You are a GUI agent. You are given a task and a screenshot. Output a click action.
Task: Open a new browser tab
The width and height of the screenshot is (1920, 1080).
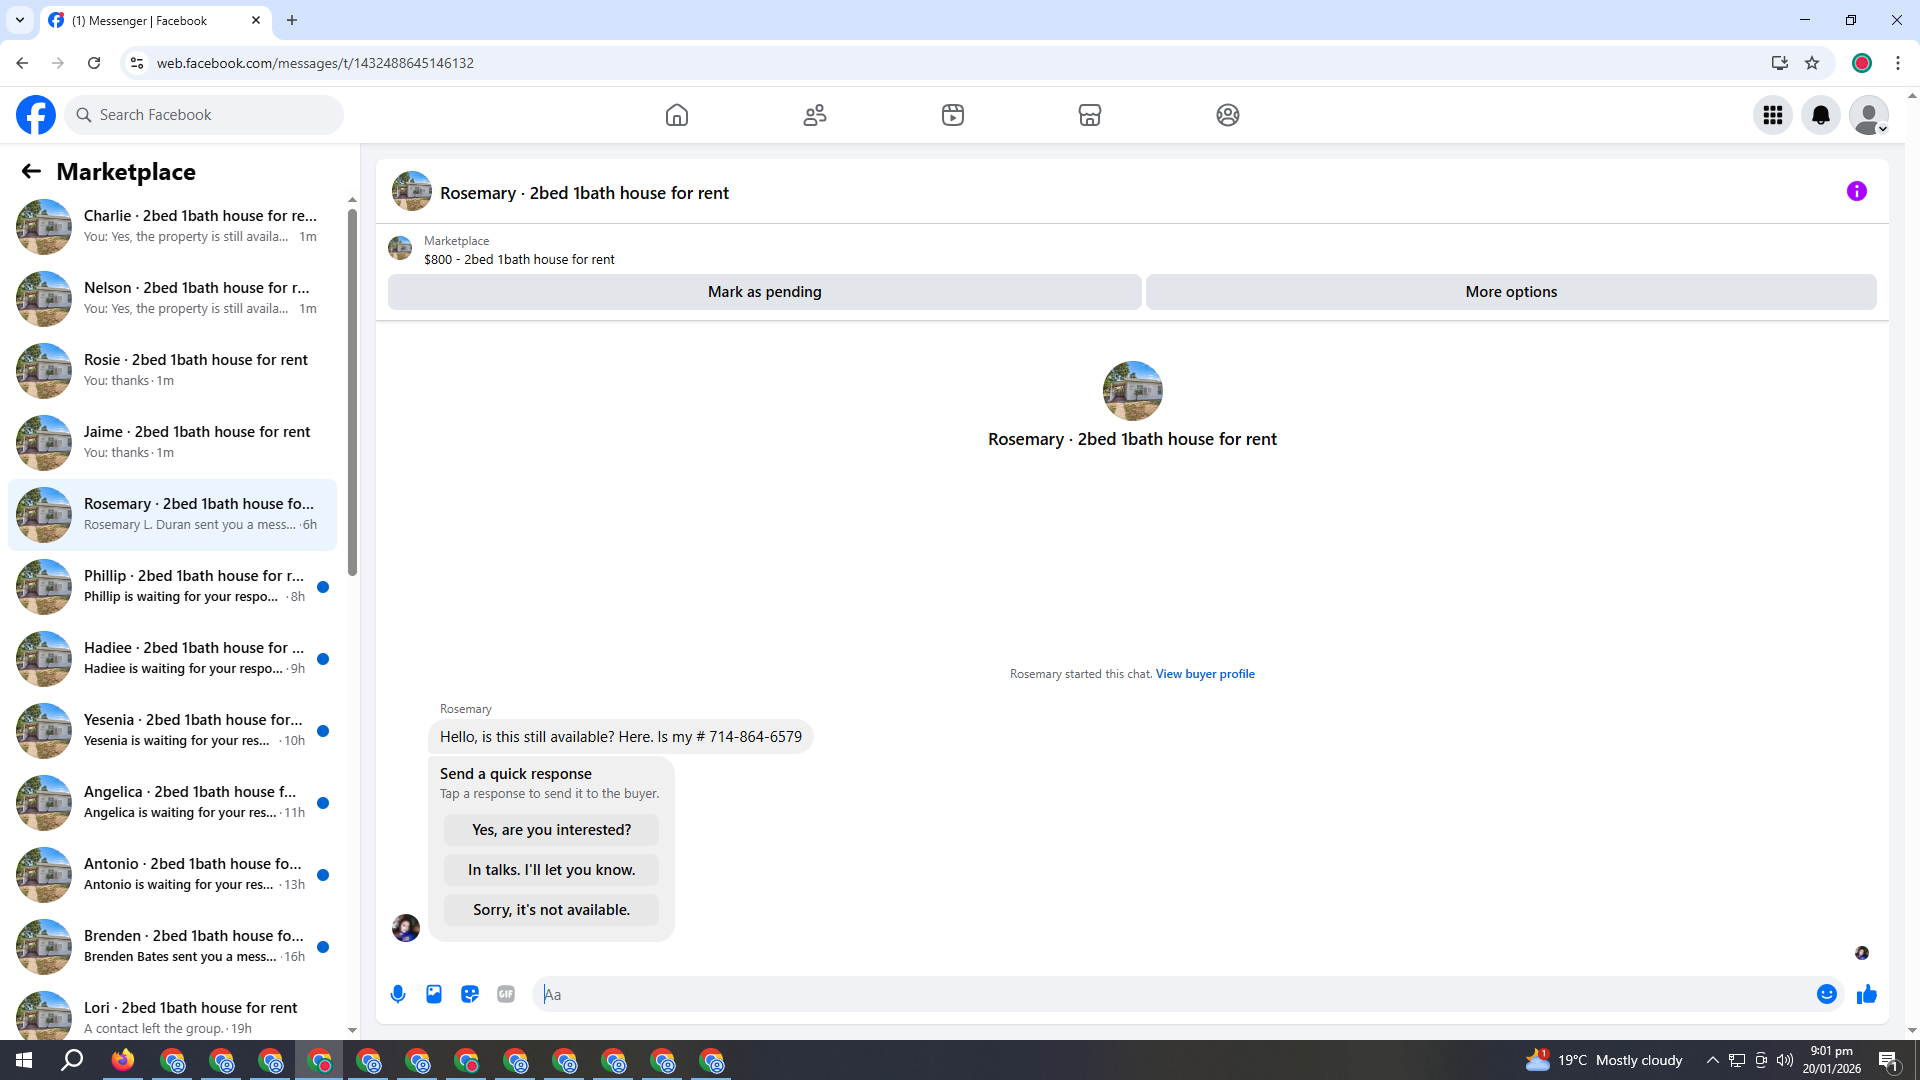[x=292, y=20]
